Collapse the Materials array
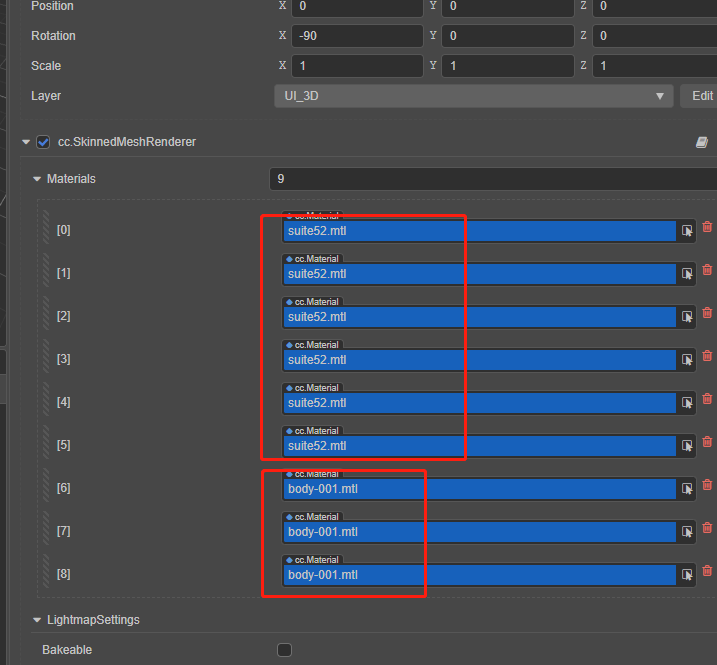The height and width of the screenshot is (665, 717). (x=37, y=179)
